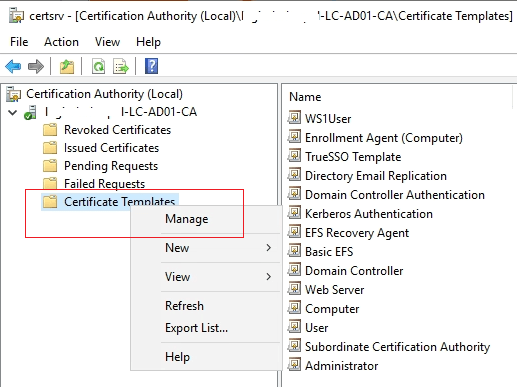The image size is (517, 387).
Task: Click the Certificate Templates folder icon
Action: (x=50, y=202)
